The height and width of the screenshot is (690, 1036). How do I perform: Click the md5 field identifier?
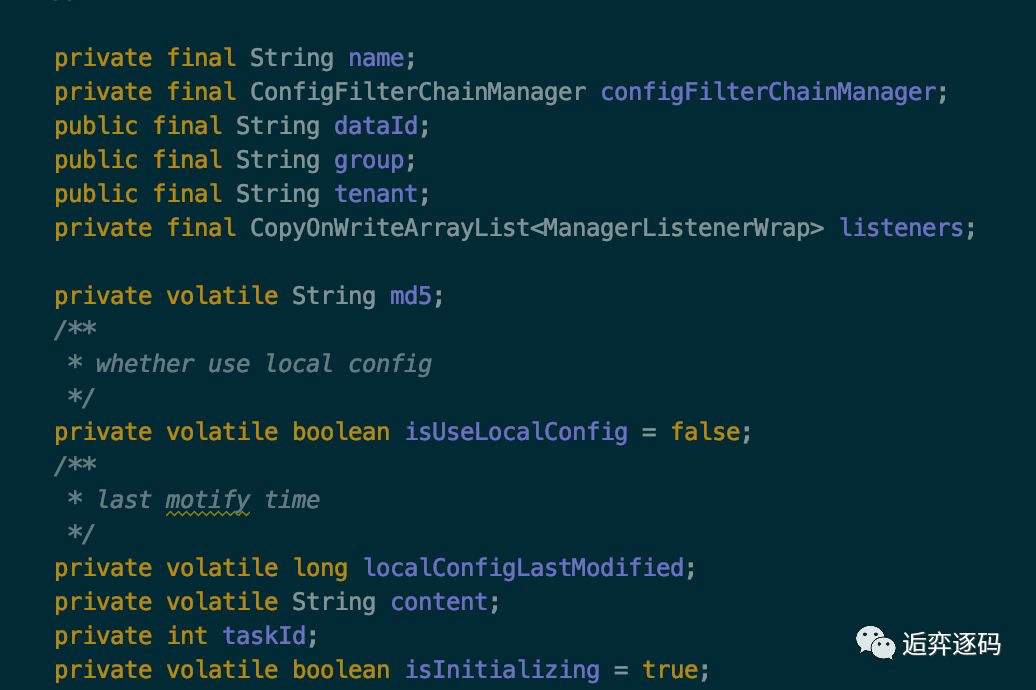[x=410, y=296]
